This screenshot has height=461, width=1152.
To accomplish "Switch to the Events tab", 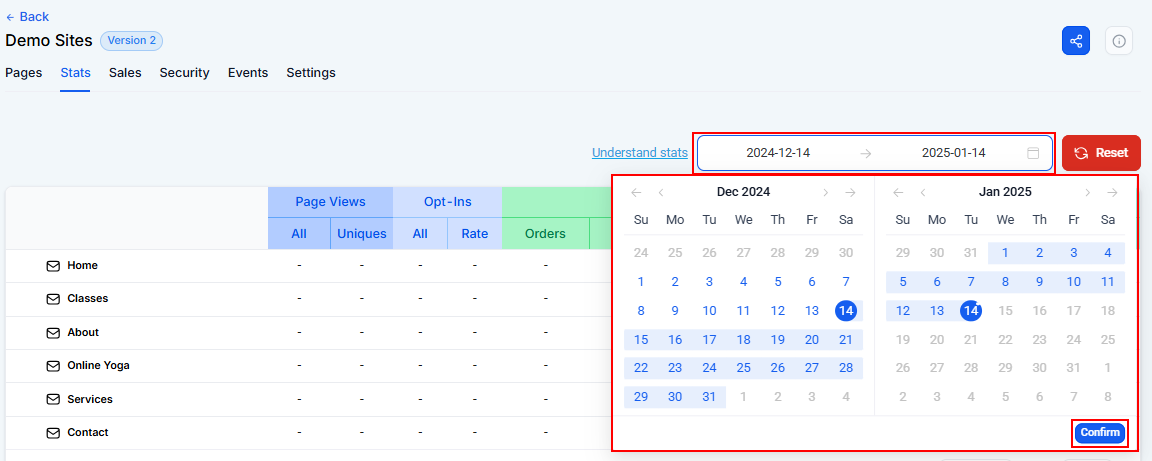I will (x=248, y=73).
